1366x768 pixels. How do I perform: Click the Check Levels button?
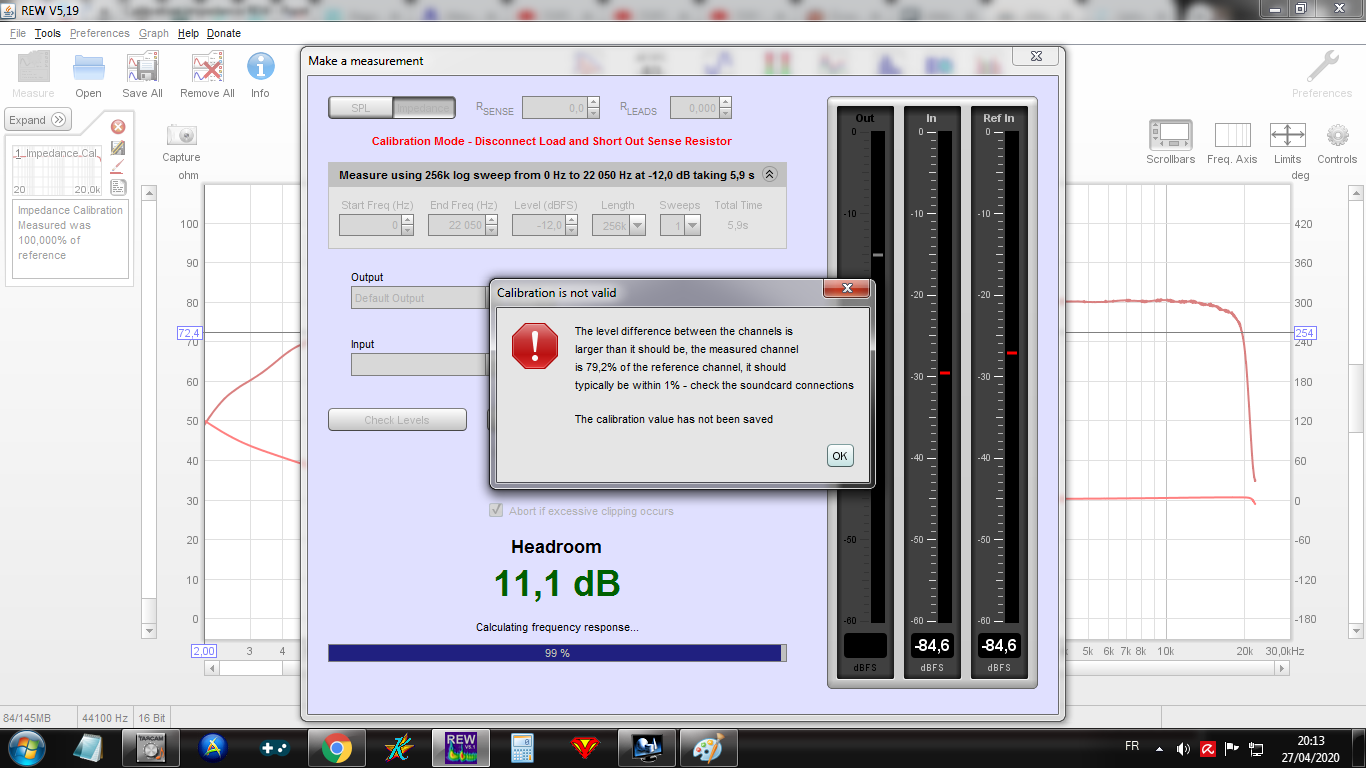click(397, 420)
